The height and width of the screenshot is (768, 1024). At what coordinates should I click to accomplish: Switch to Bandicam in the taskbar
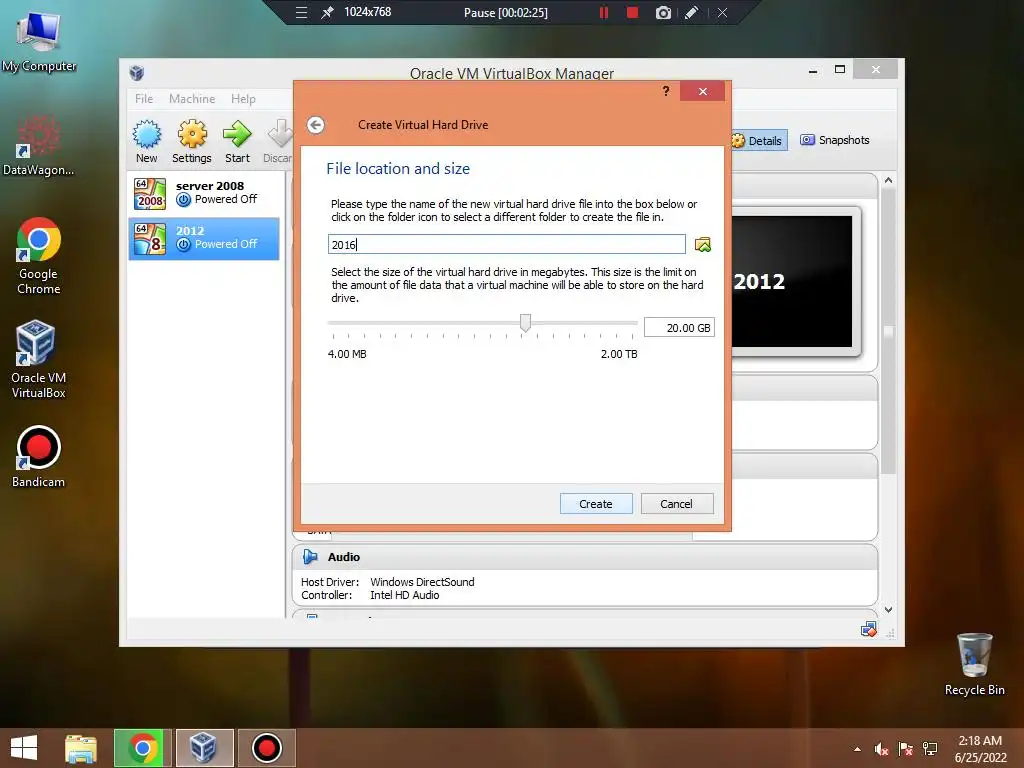point(266,748)
